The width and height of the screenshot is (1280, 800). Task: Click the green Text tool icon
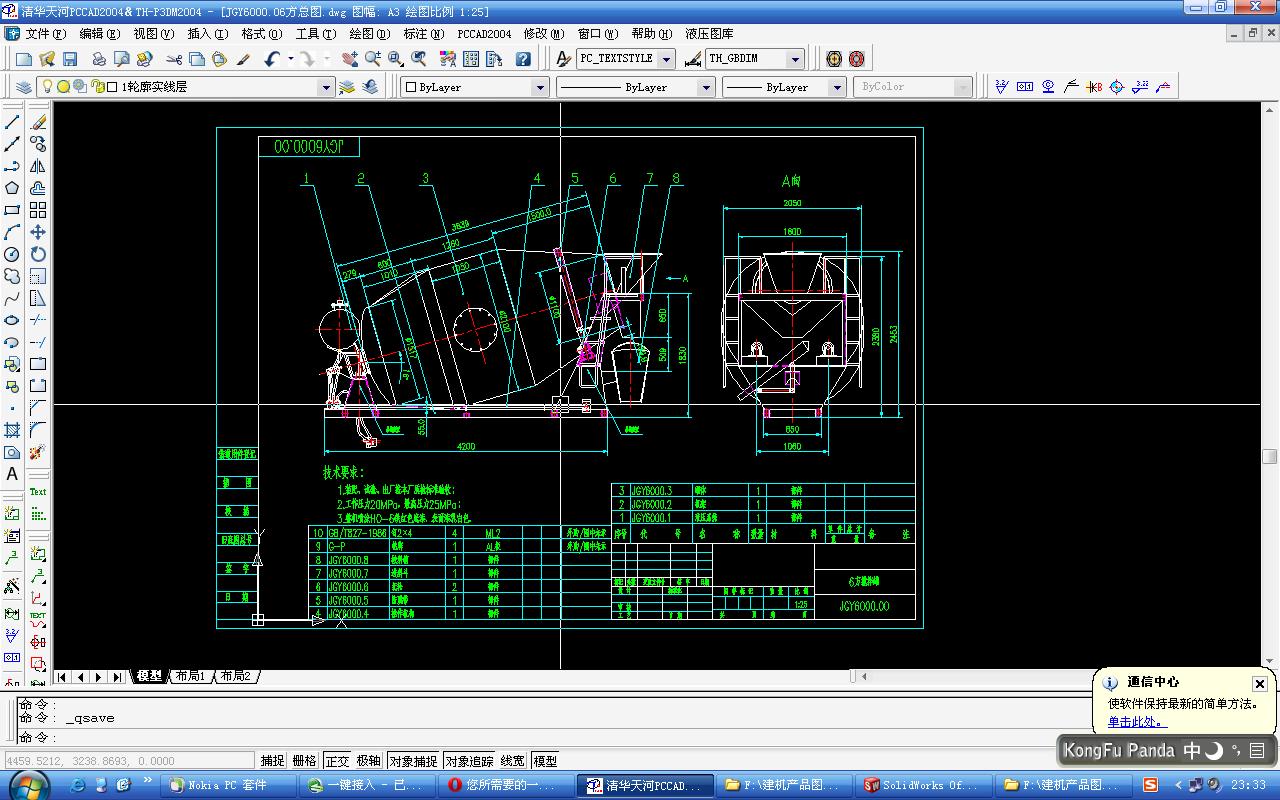click(38, 492)
